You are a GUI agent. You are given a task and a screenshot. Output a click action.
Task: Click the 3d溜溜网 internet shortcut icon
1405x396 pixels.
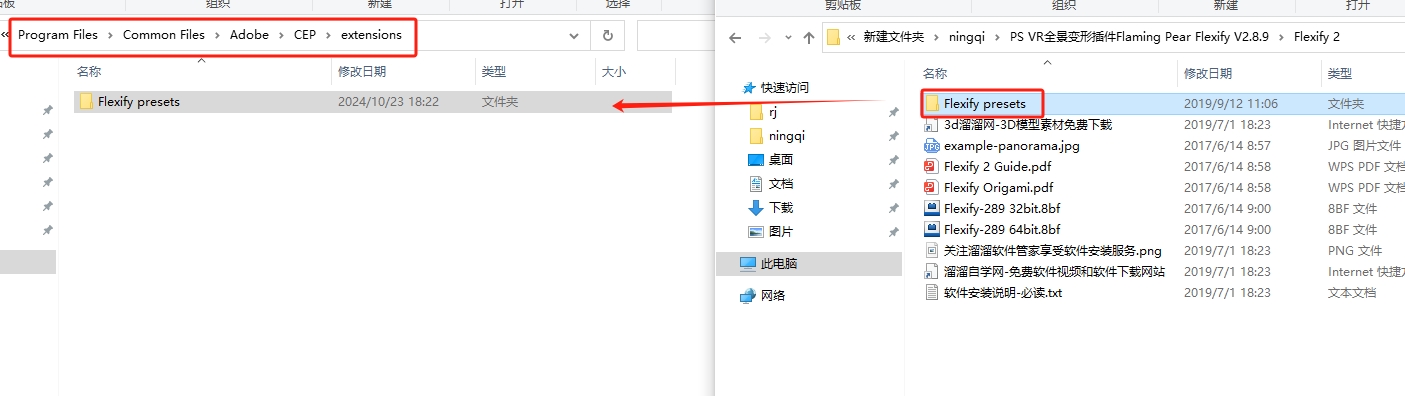tap(932, 125)
